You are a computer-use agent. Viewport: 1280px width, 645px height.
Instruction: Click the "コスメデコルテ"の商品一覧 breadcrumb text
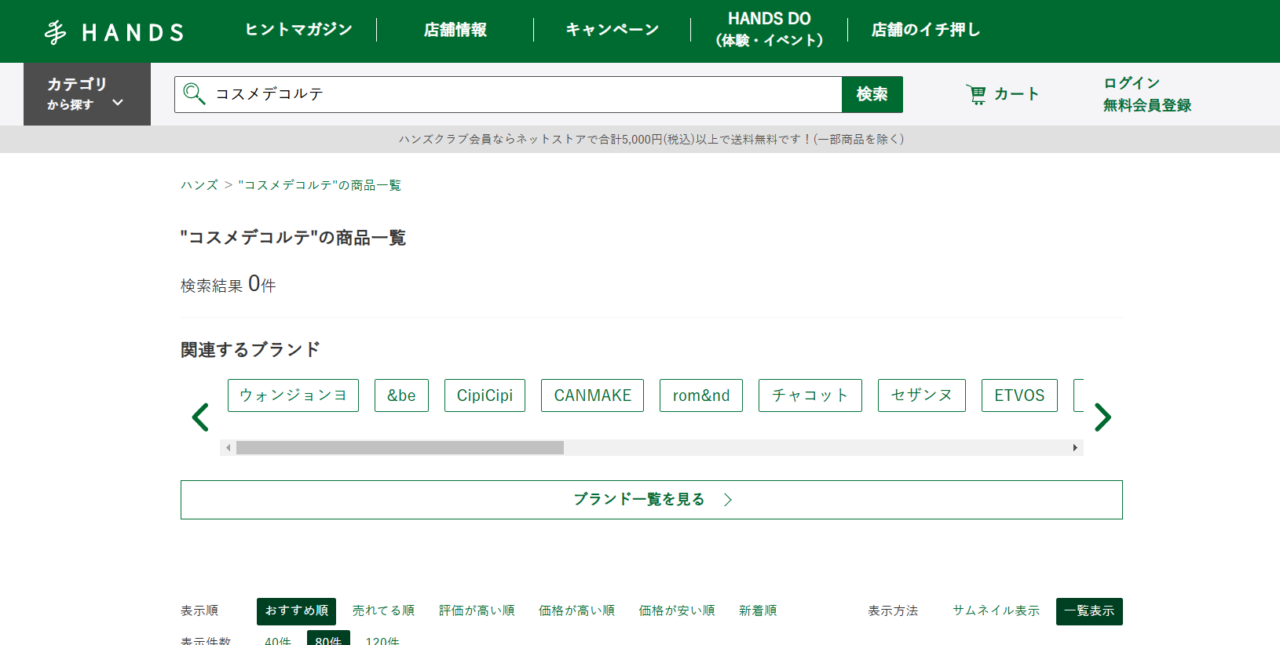(320, 185)
